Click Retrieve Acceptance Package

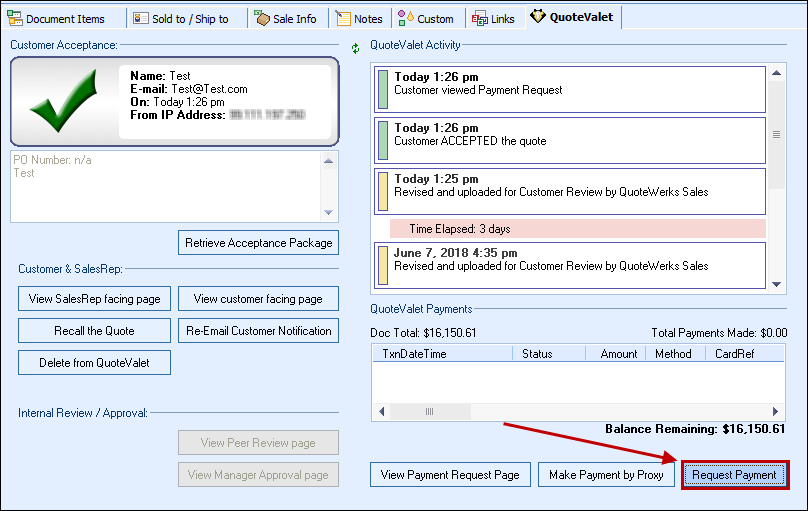point(258,243)
